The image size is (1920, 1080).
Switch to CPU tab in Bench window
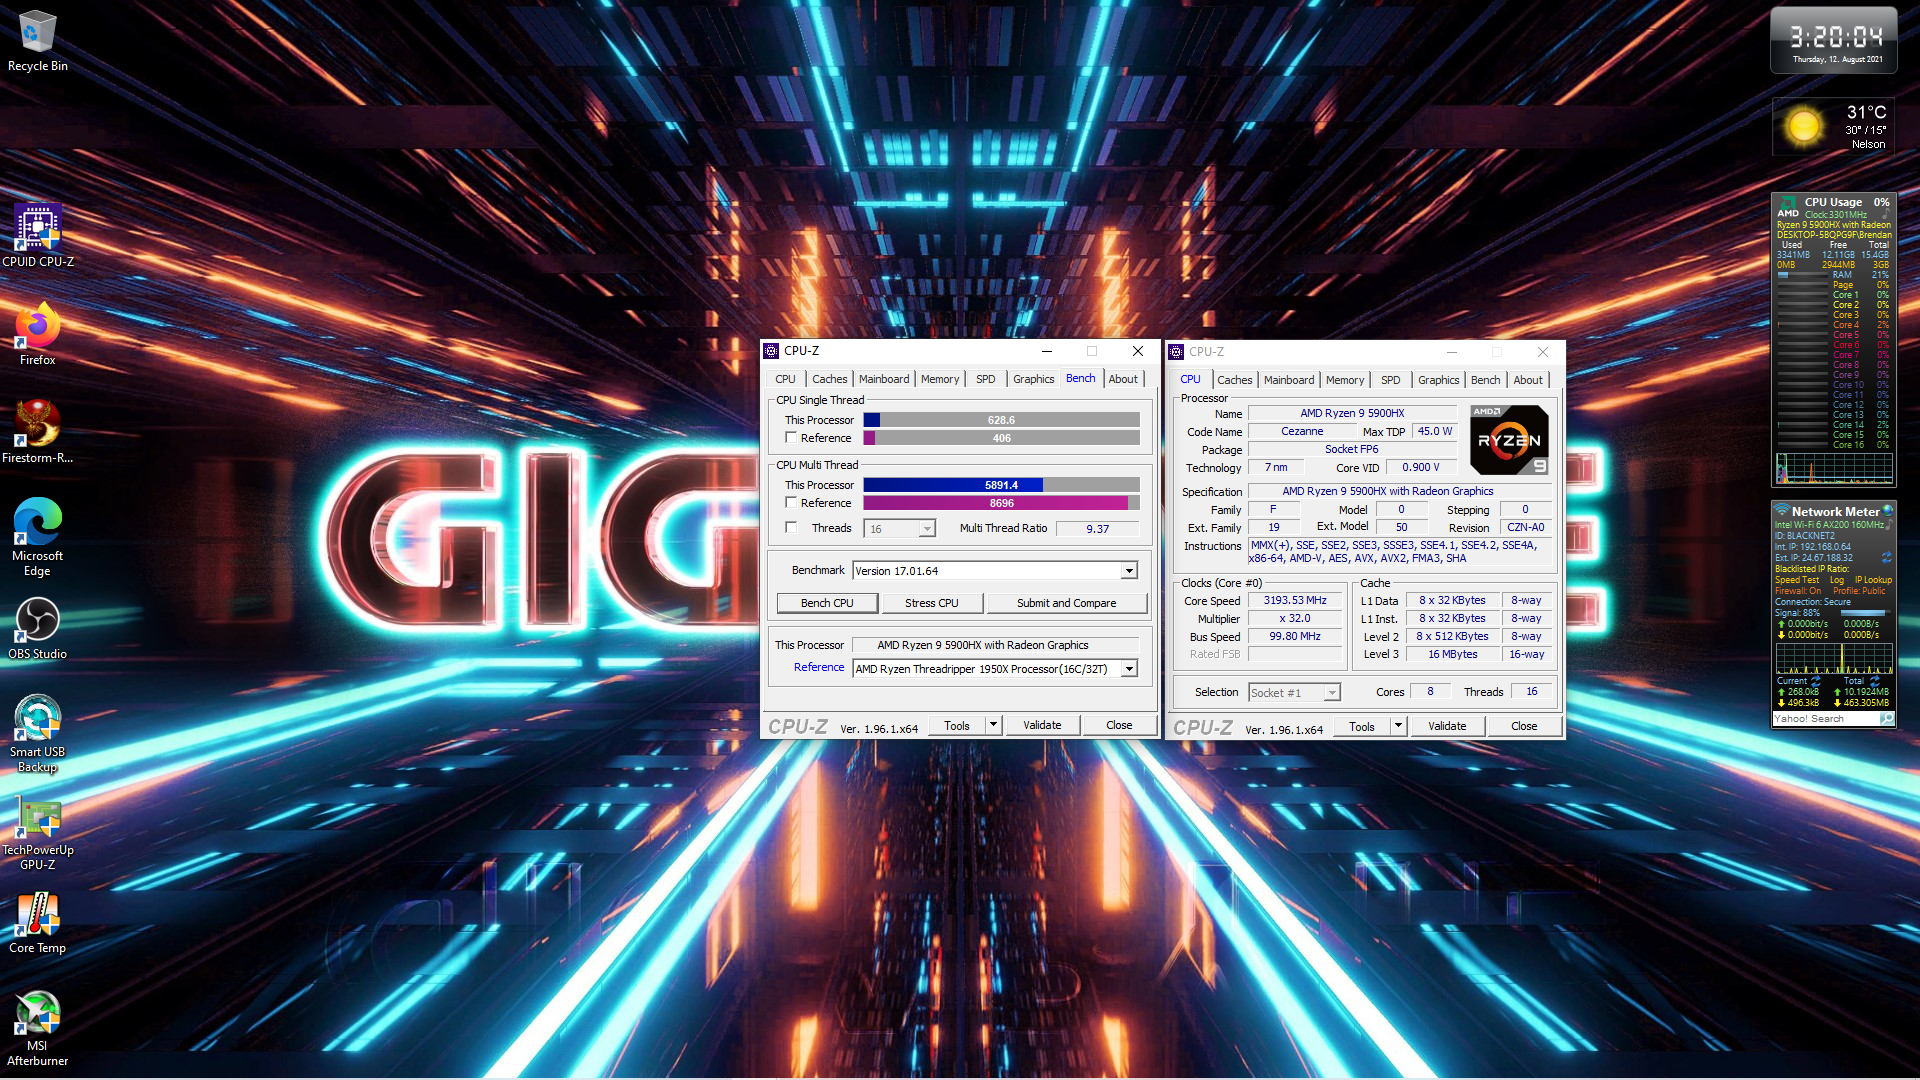785,379
